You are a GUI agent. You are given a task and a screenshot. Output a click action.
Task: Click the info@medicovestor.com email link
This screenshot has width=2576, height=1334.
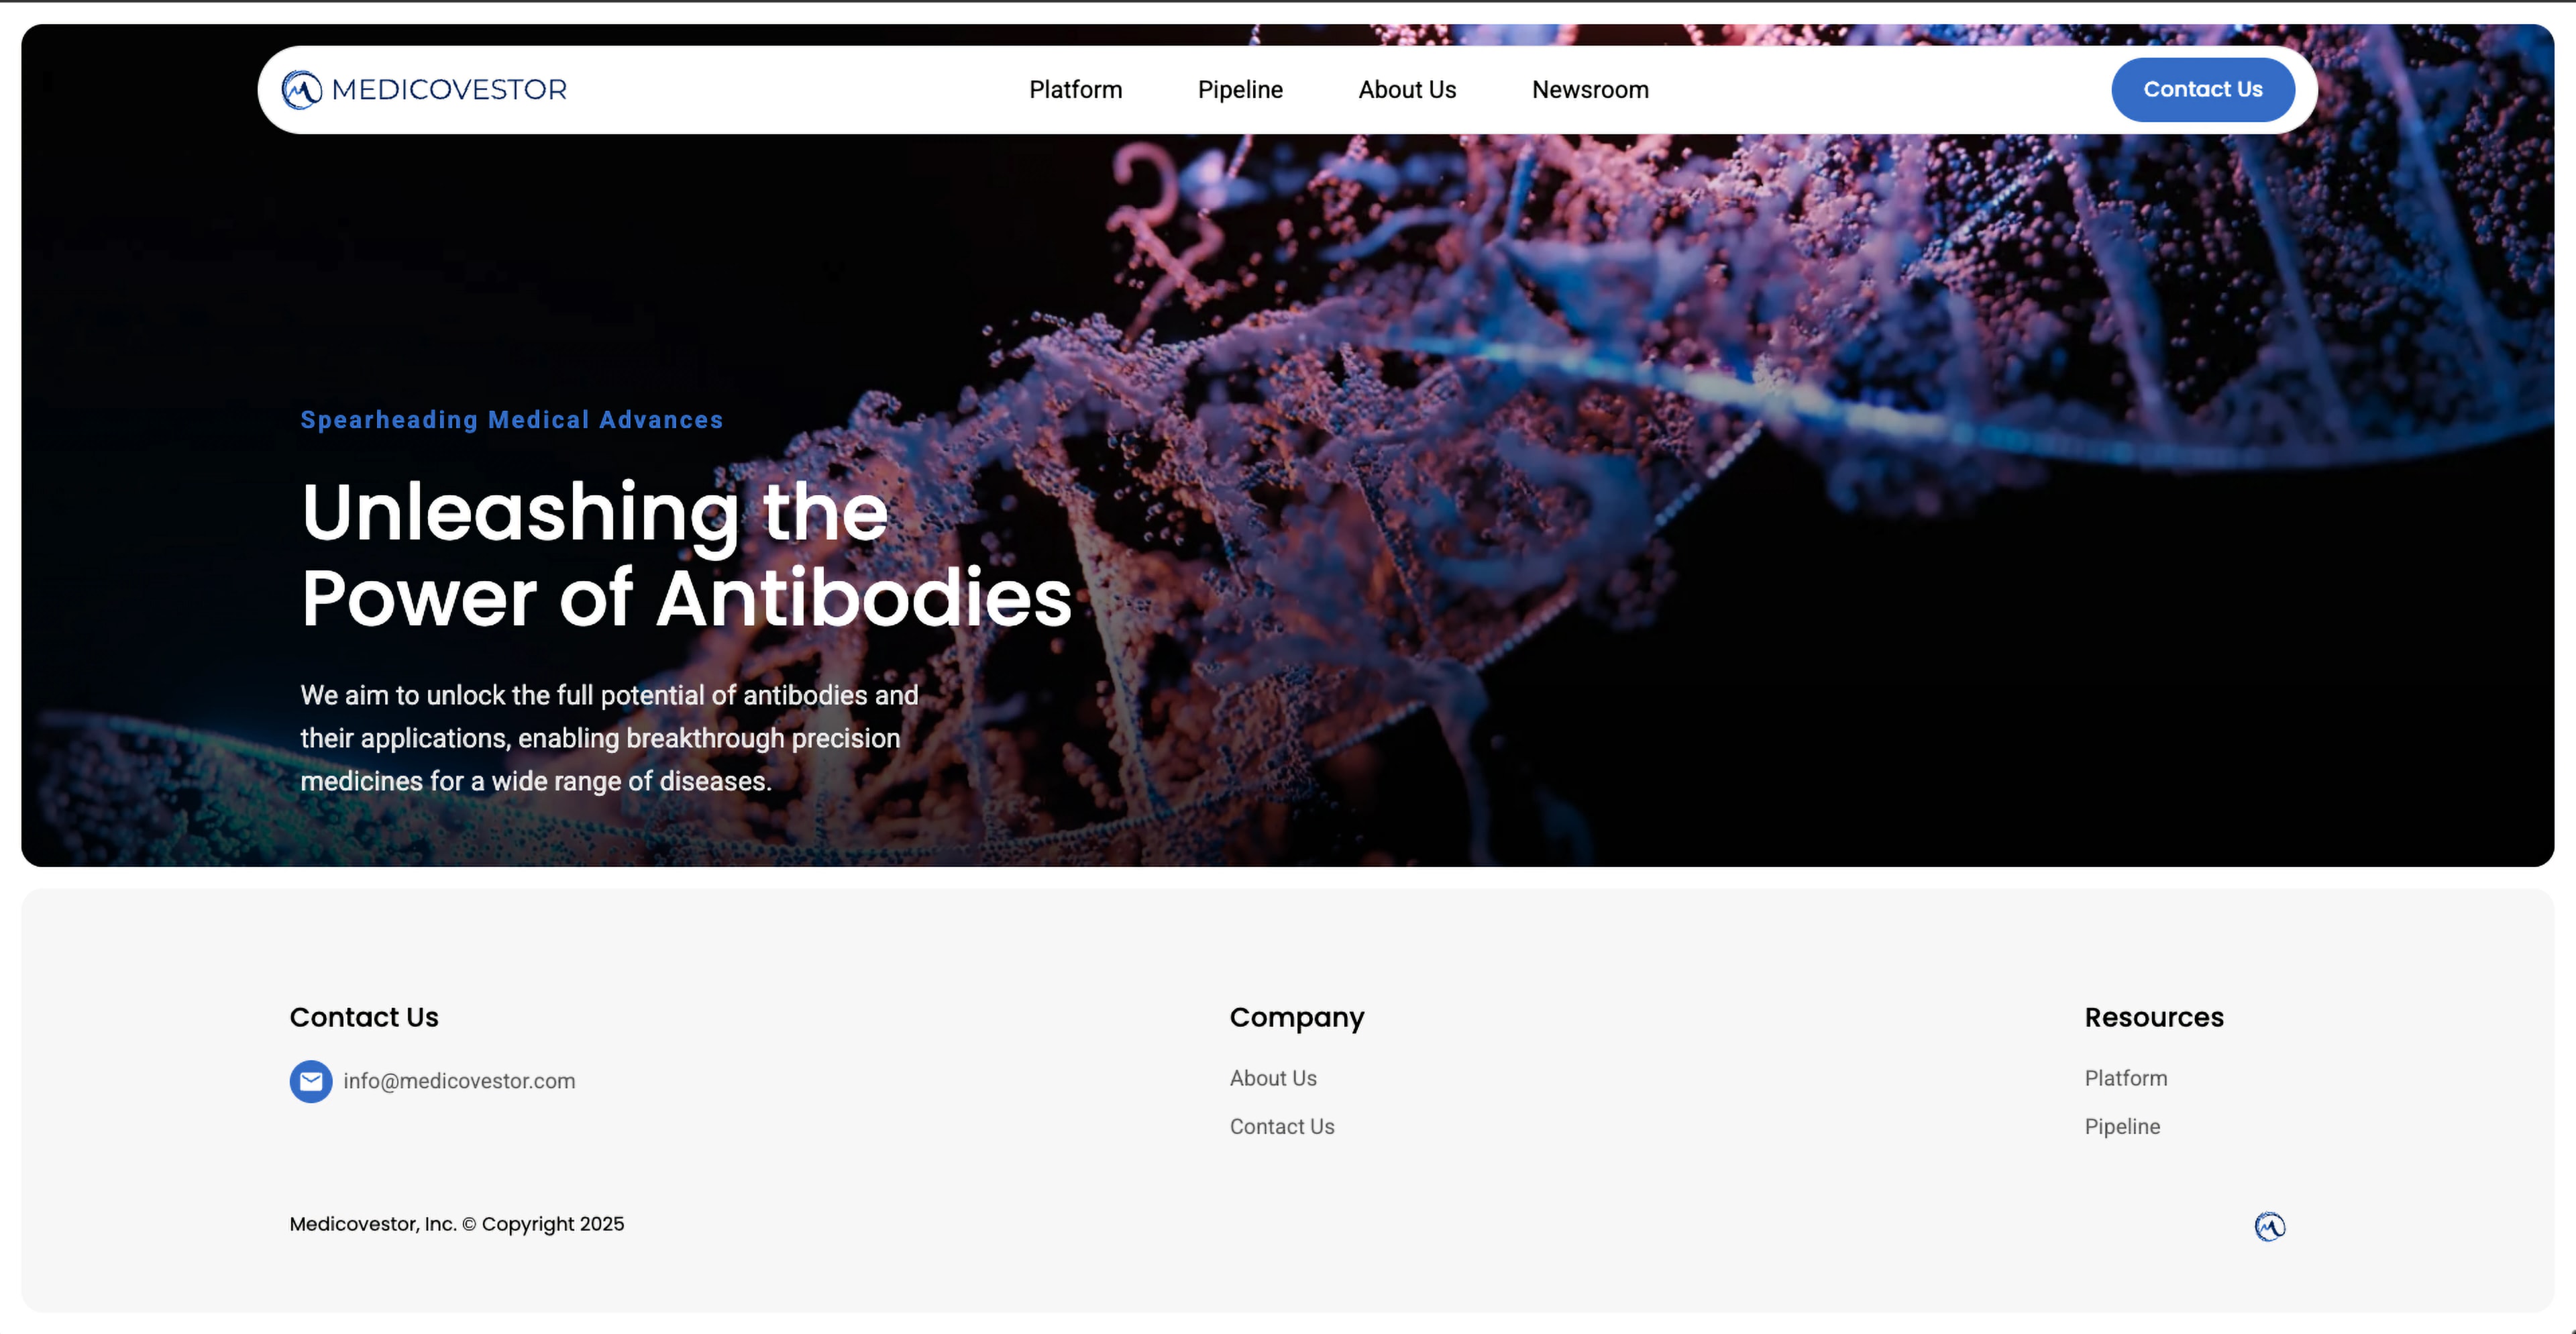pyautogui.click(x=459, y=1081)
